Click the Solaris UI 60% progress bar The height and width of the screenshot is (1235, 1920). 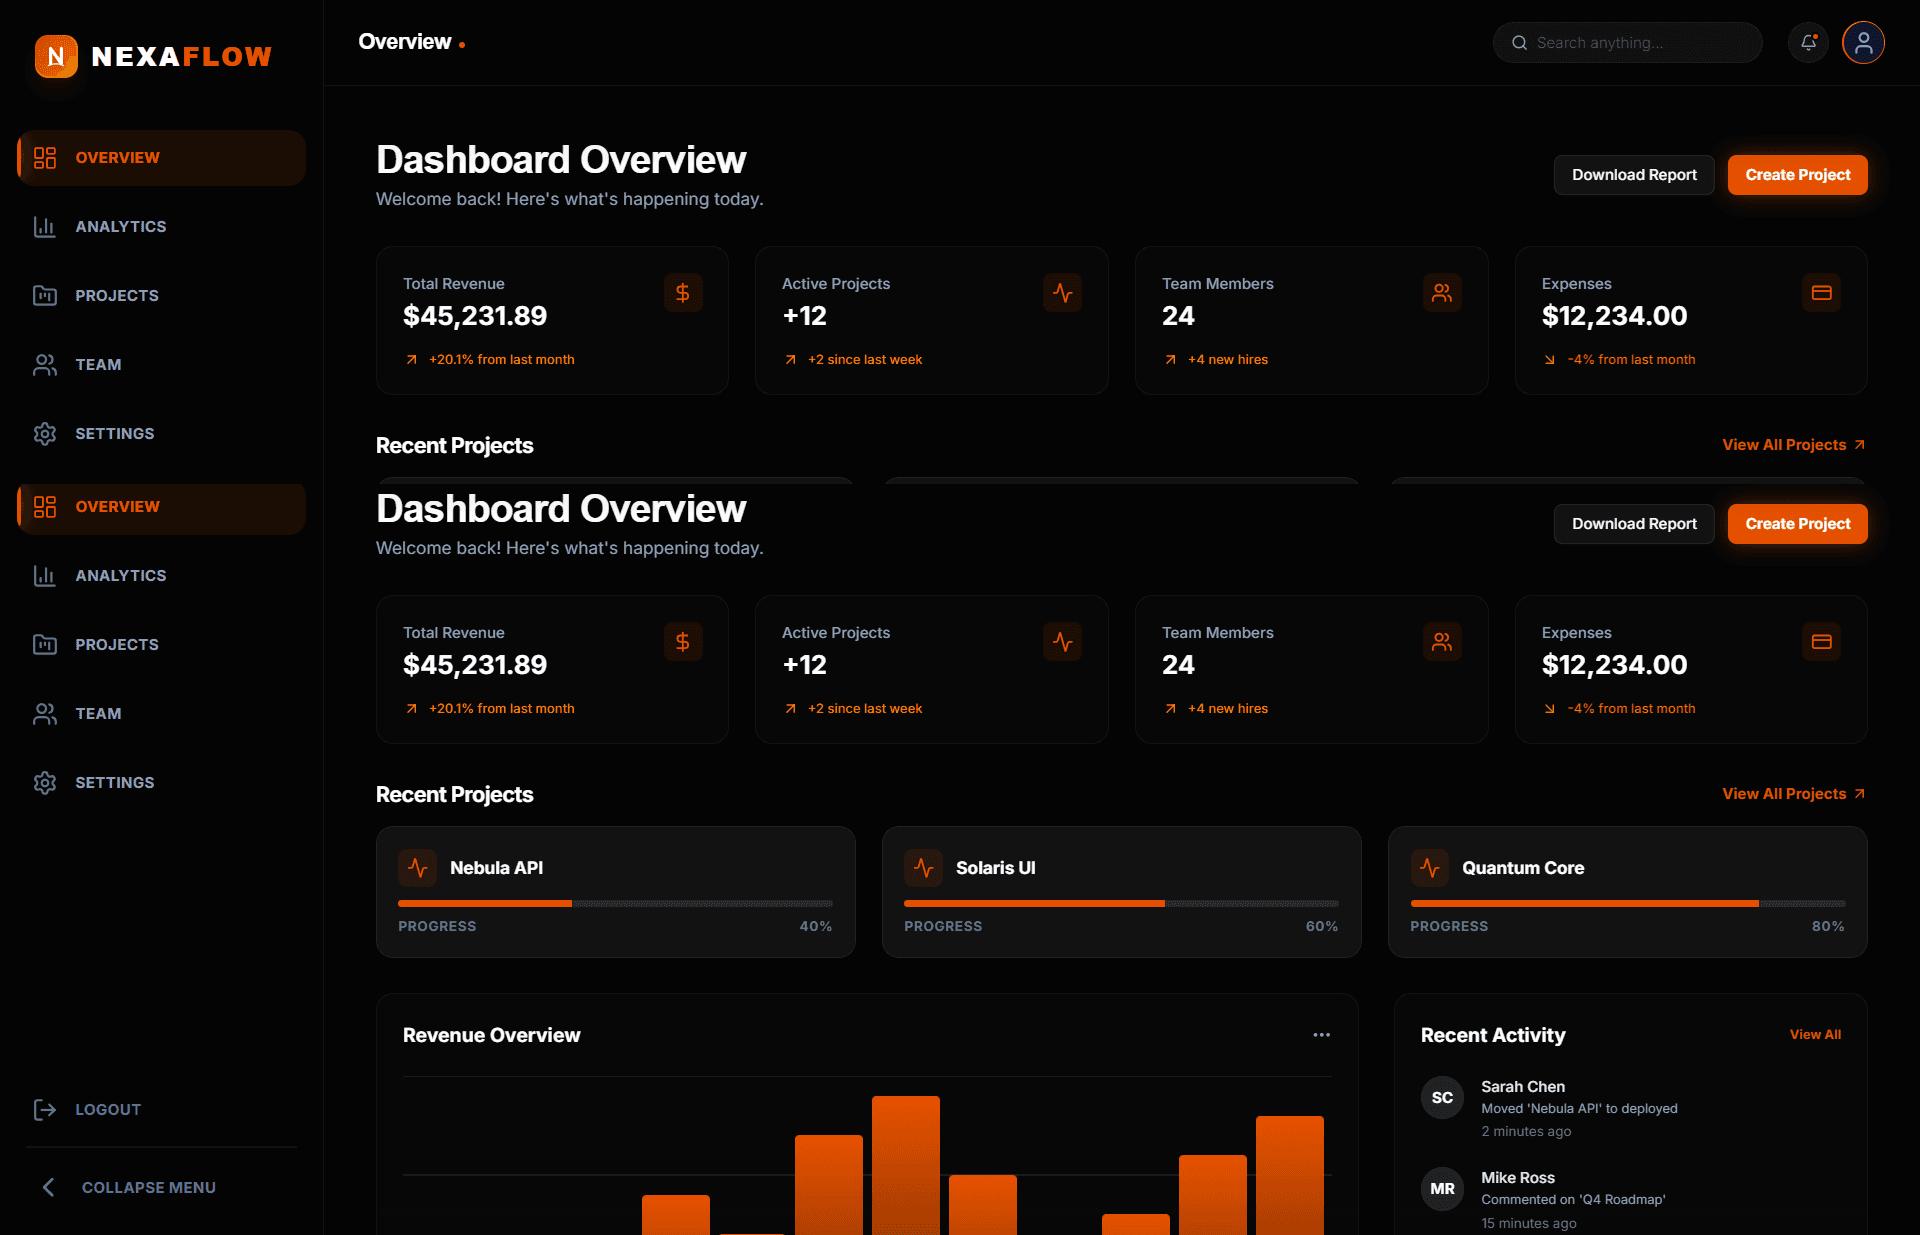pos(1121,904)
